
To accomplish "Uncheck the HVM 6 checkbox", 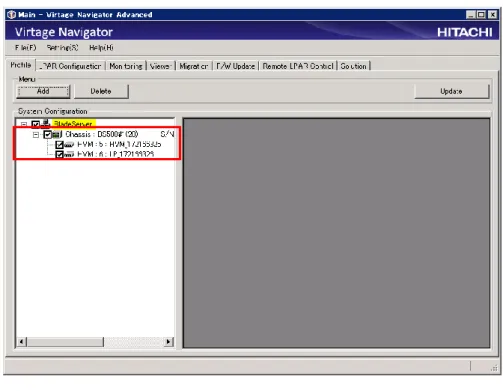I will click(59, 154).
